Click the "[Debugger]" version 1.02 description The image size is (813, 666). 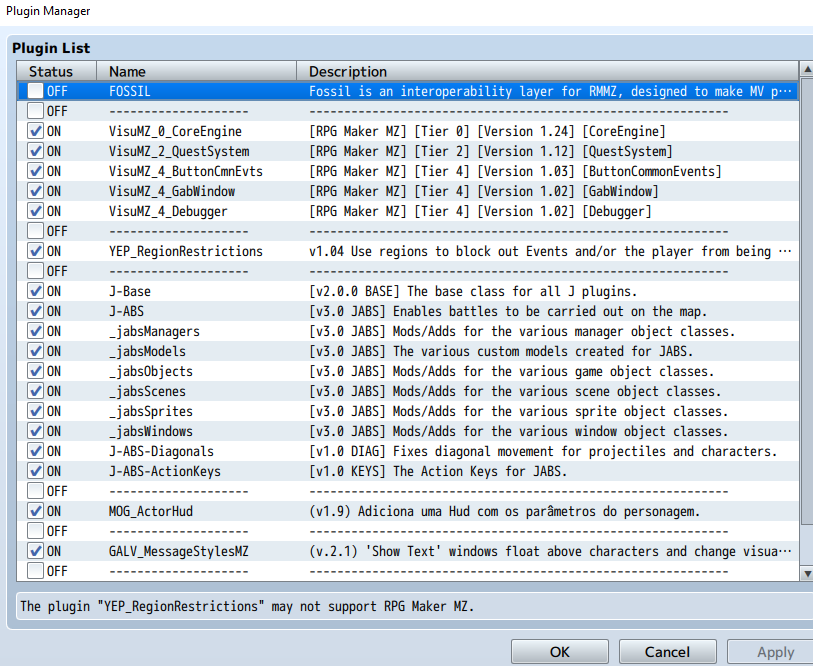tap(480, 211)
